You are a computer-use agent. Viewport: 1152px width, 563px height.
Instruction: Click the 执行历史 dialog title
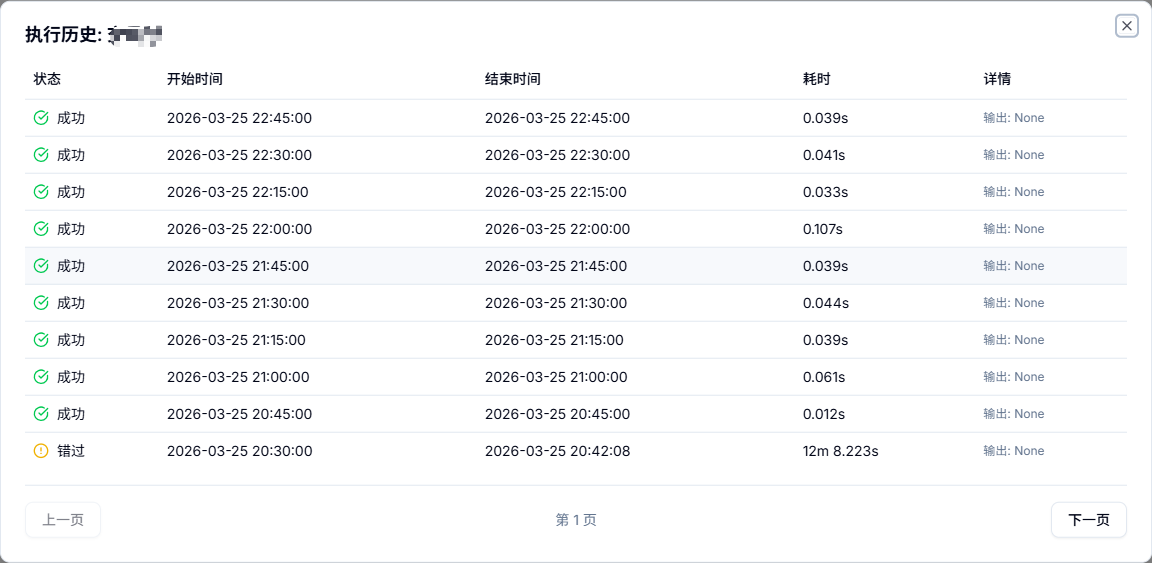93,35
